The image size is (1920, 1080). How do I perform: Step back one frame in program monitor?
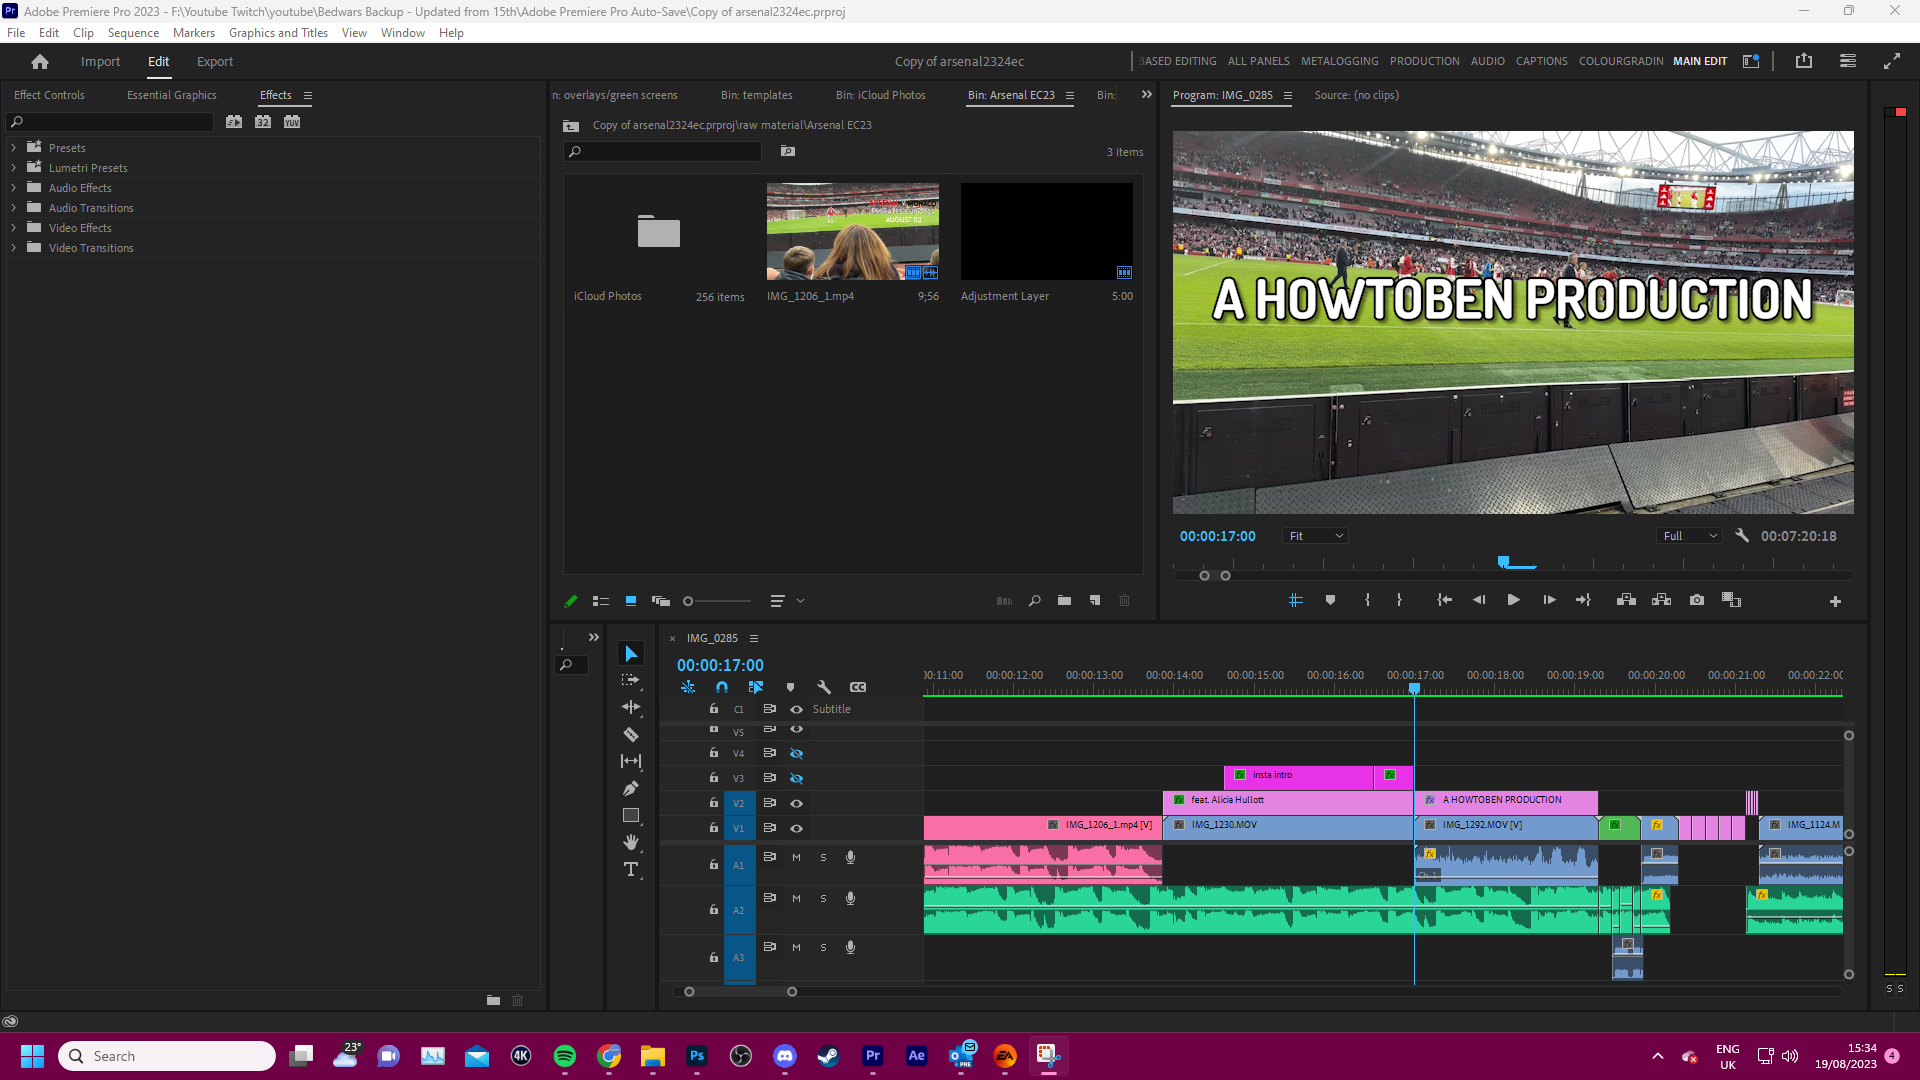coord(1479,600)
